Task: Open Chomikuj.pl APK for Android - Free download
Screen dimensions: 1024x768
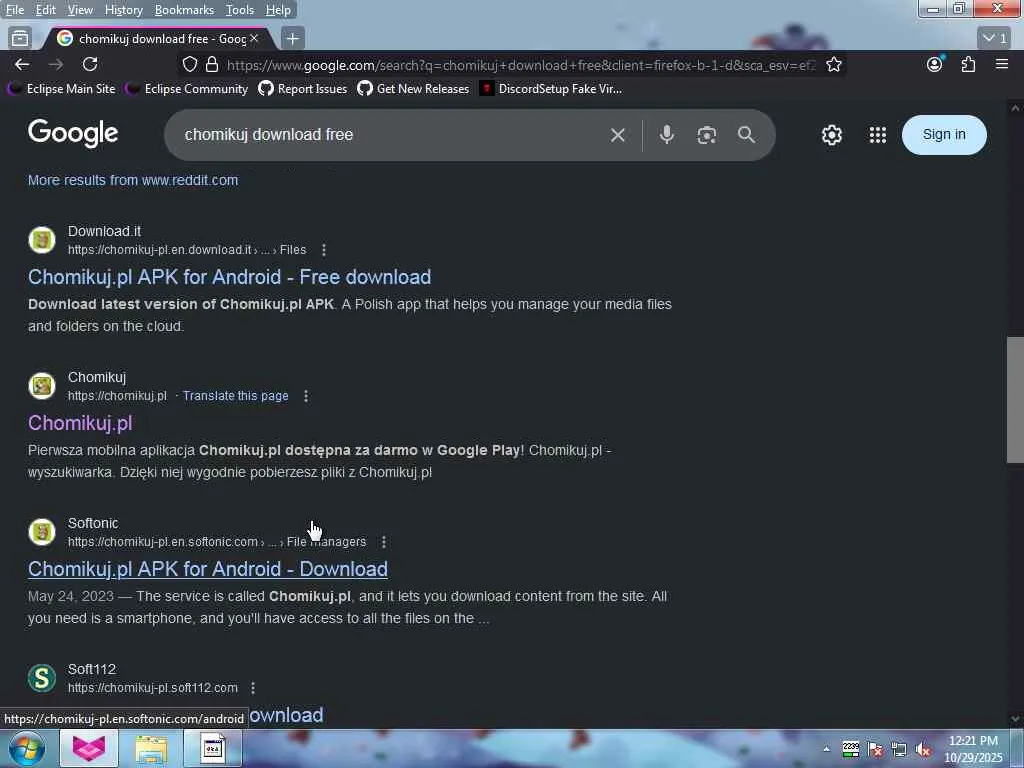Action: tap(229, 277)
